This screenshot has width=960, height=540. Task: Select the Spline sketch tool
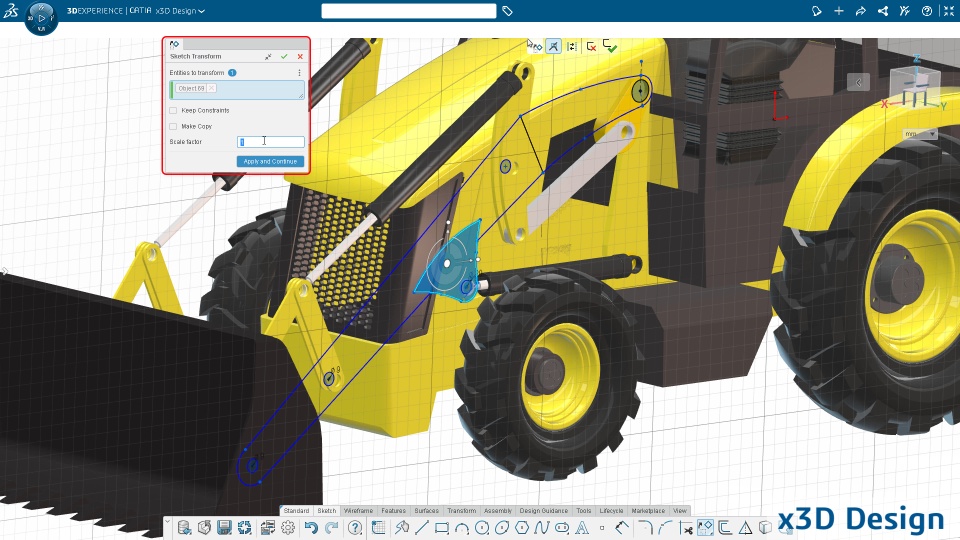(542, 528)
